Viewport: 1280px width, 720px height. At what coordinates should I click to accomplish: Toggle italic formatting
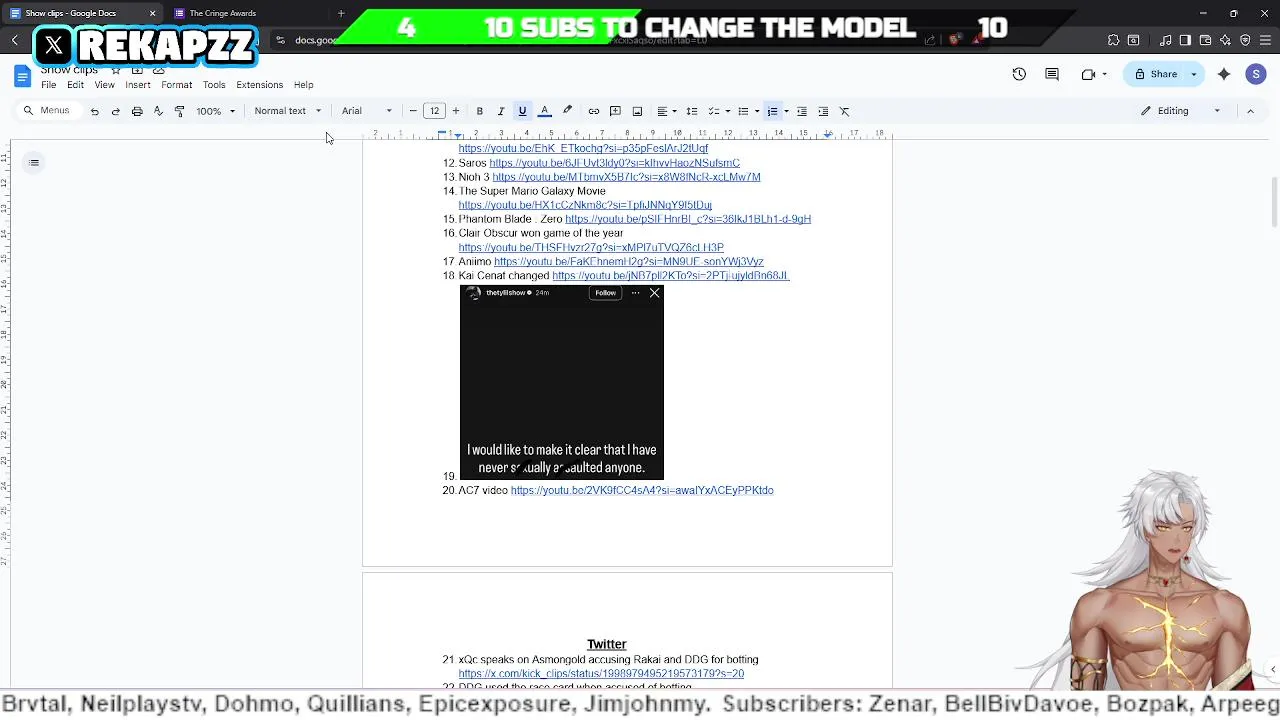[x=501, y=111]
